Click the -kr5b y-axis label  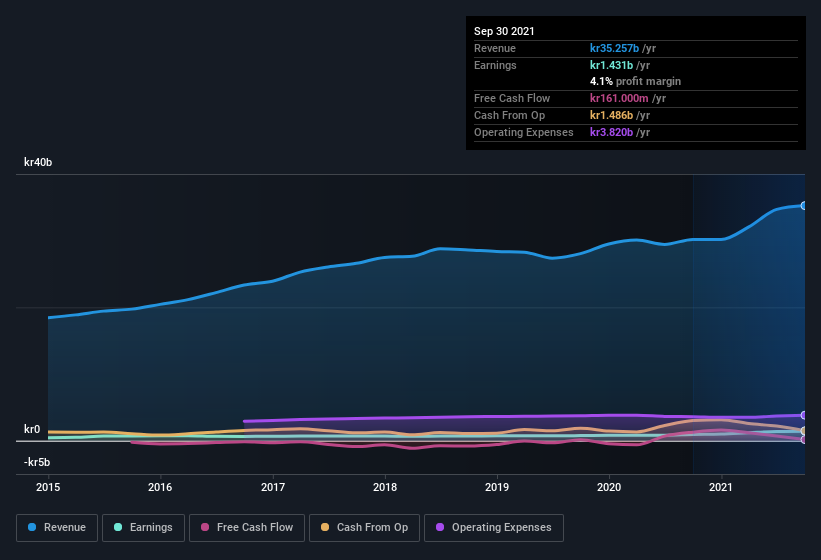pos(37,462)
